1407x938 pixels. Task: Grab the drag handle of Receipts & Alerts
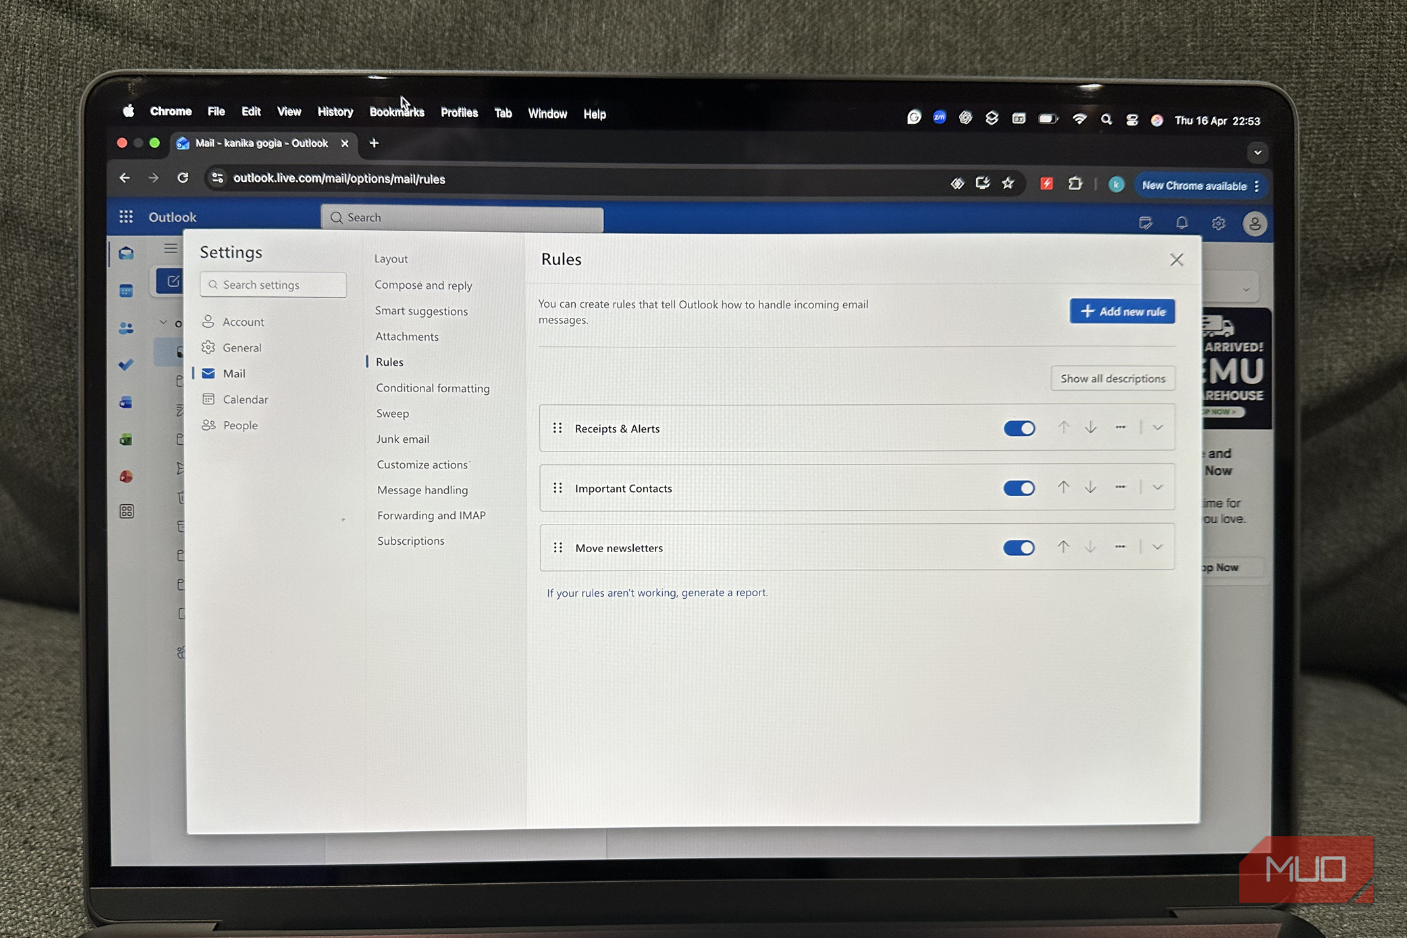click(x=557, y=428)
